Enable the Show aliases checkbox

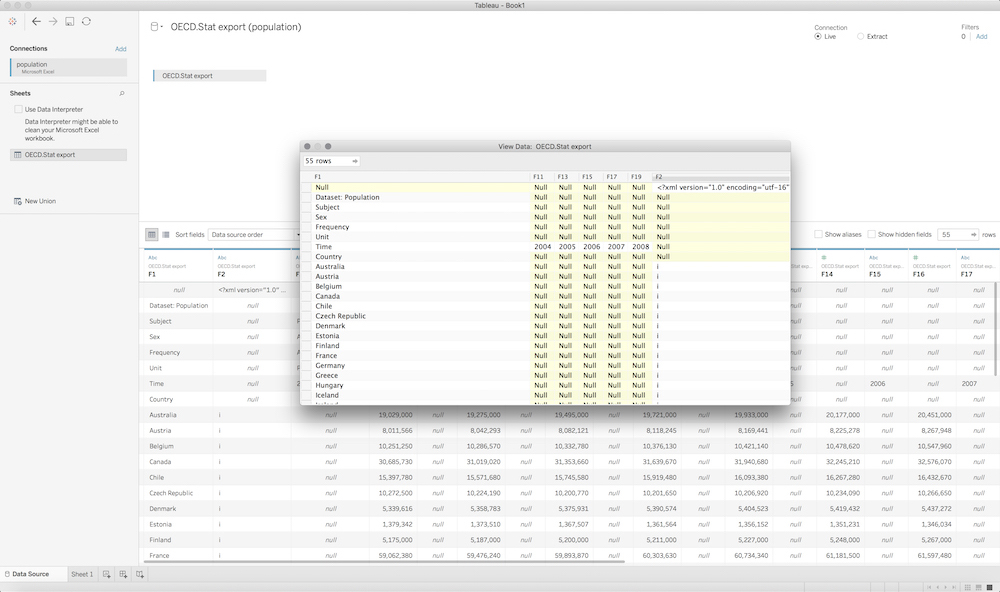coord(818,234)
